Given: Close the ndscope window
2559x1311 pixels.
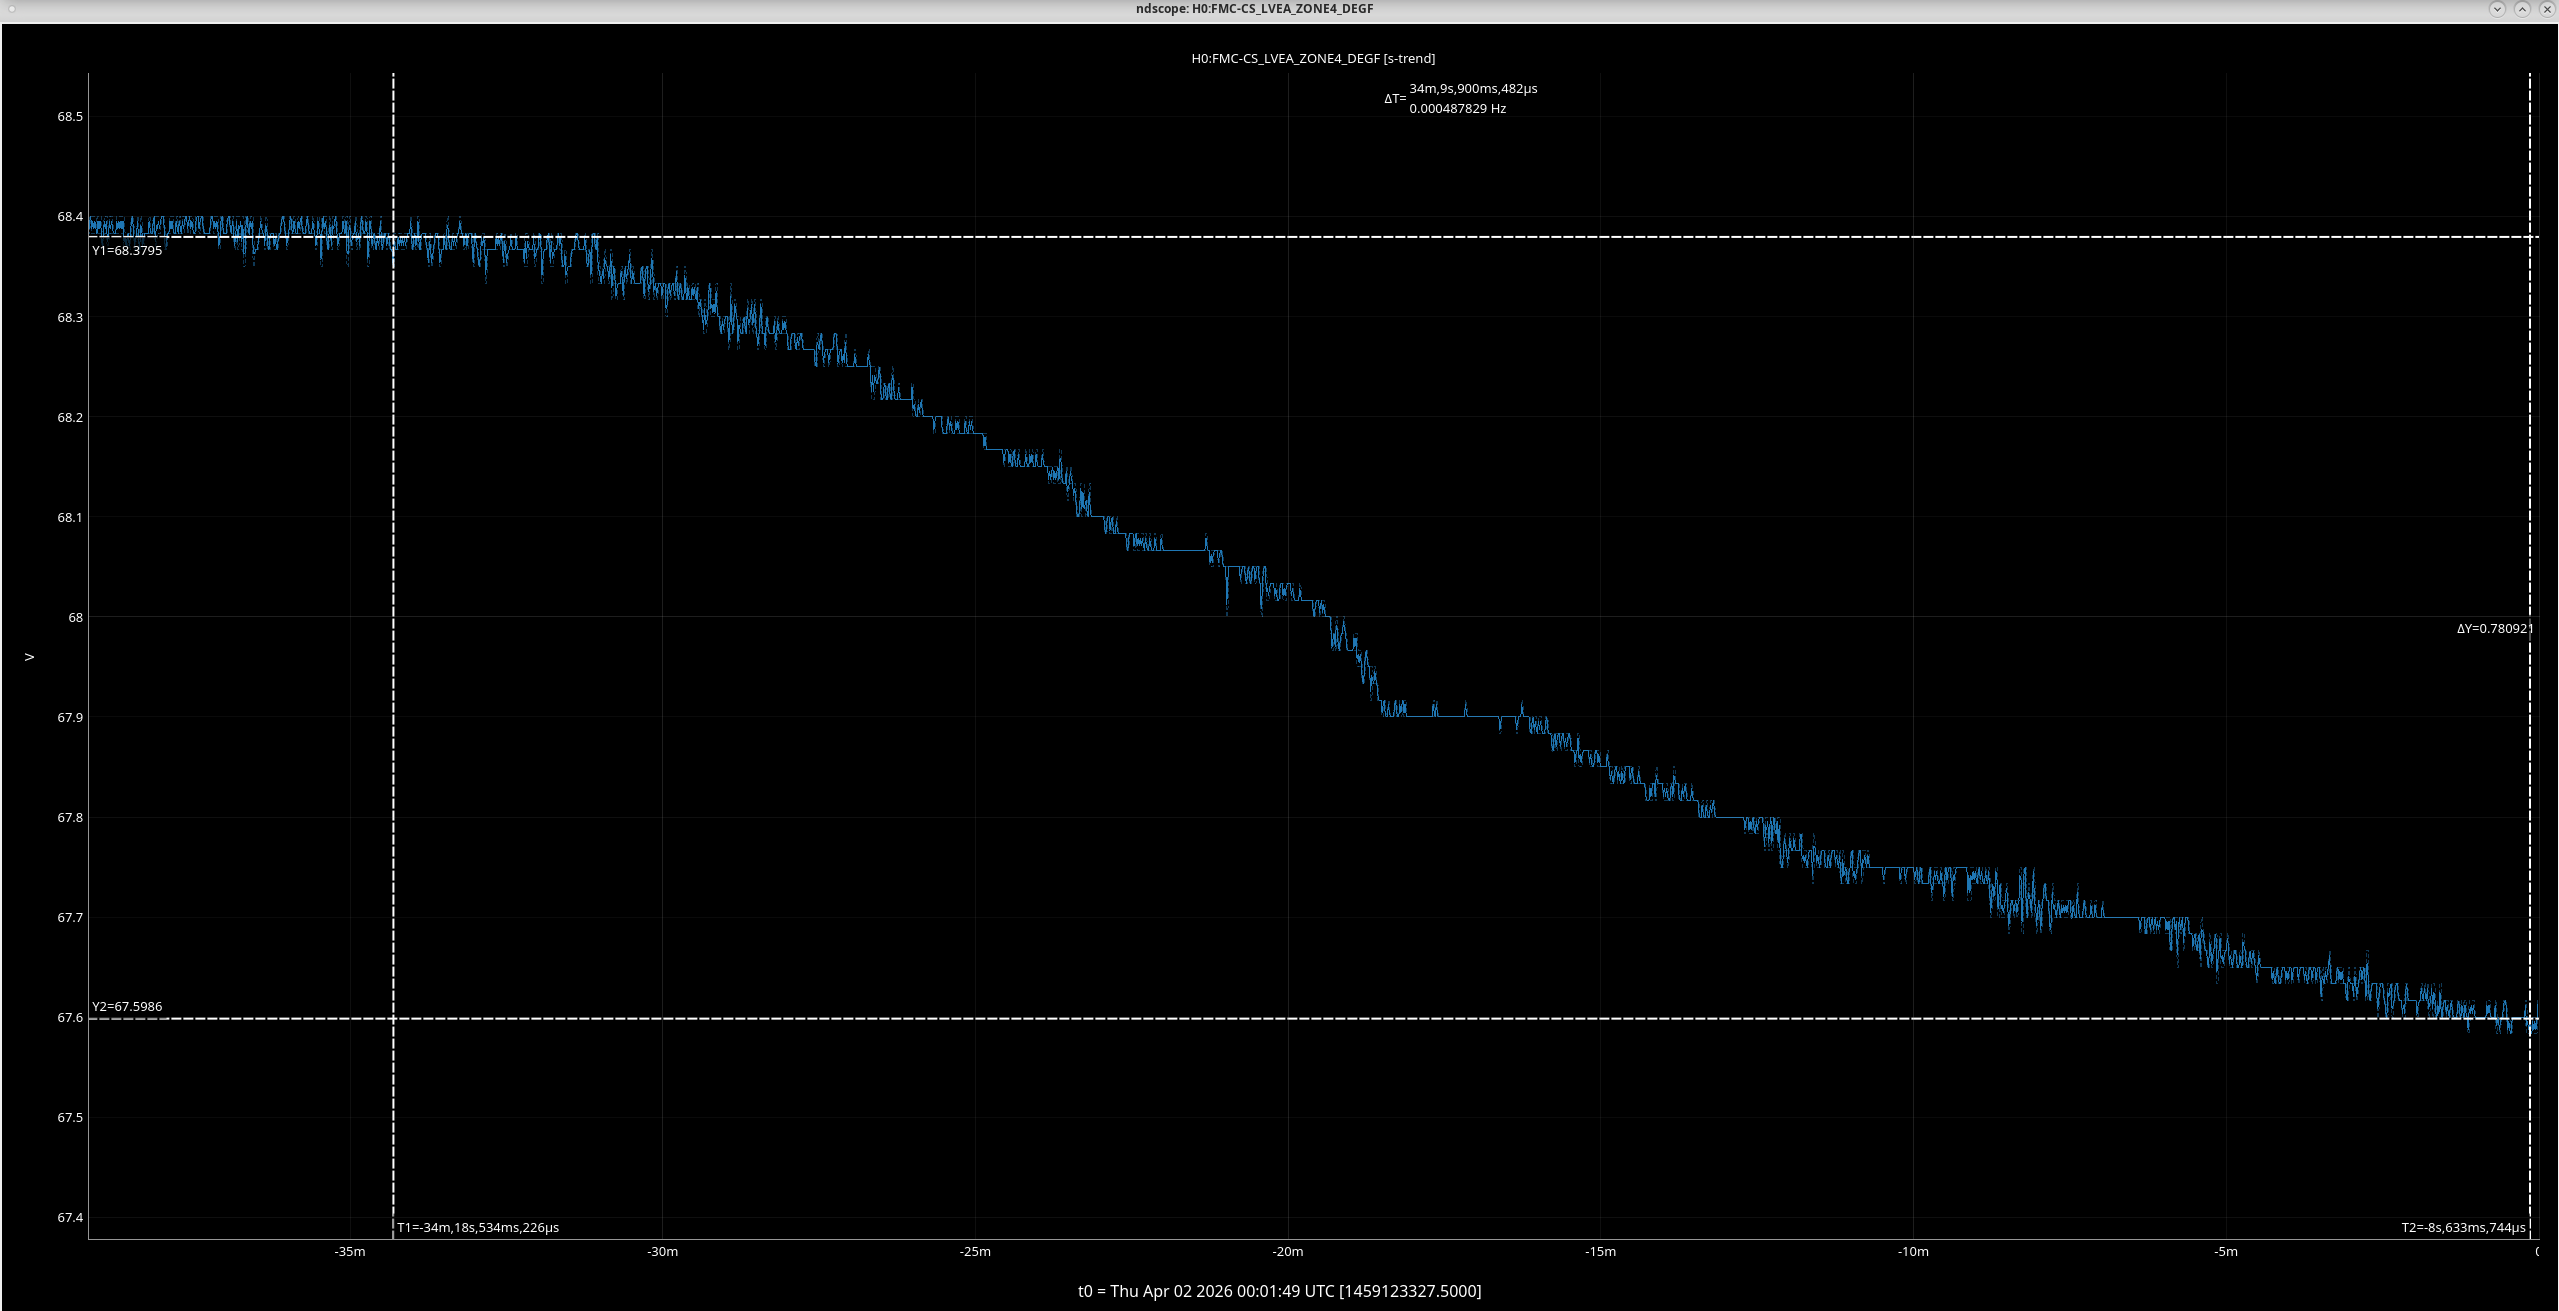Looking at the screenshot, I should 2547,9.
